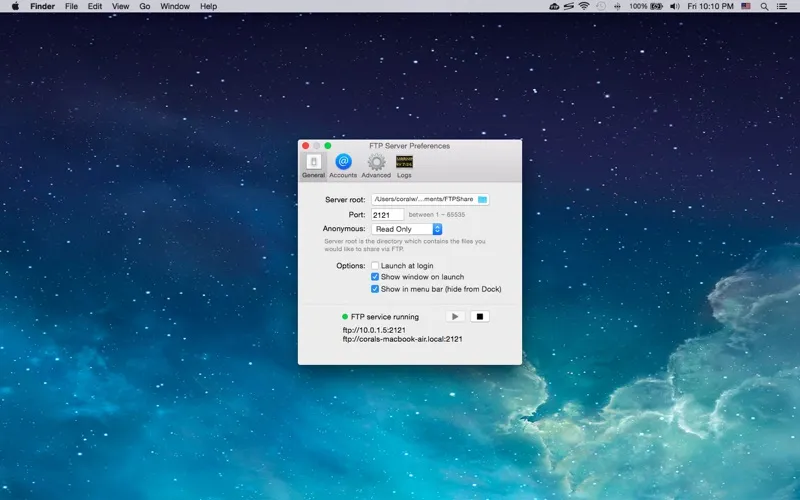Click the Wi-Fi status icon
Viewport: 800px width, 500px height.
coord(583,6)
